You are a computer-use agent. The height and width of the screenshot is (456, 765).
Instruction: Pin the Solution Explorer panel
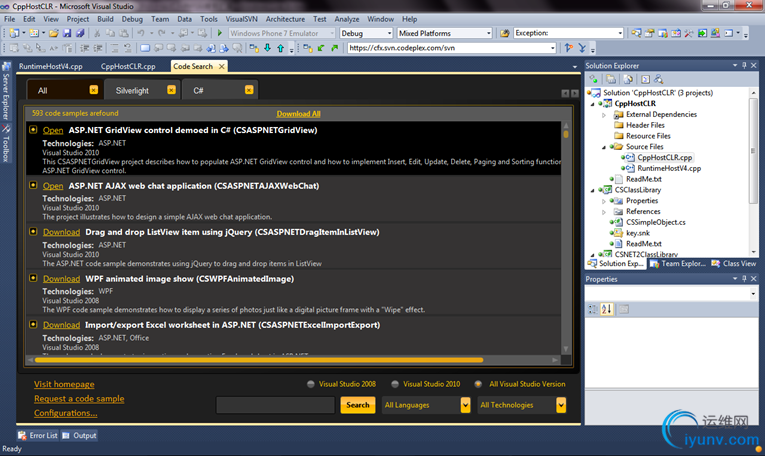point(744,65)
